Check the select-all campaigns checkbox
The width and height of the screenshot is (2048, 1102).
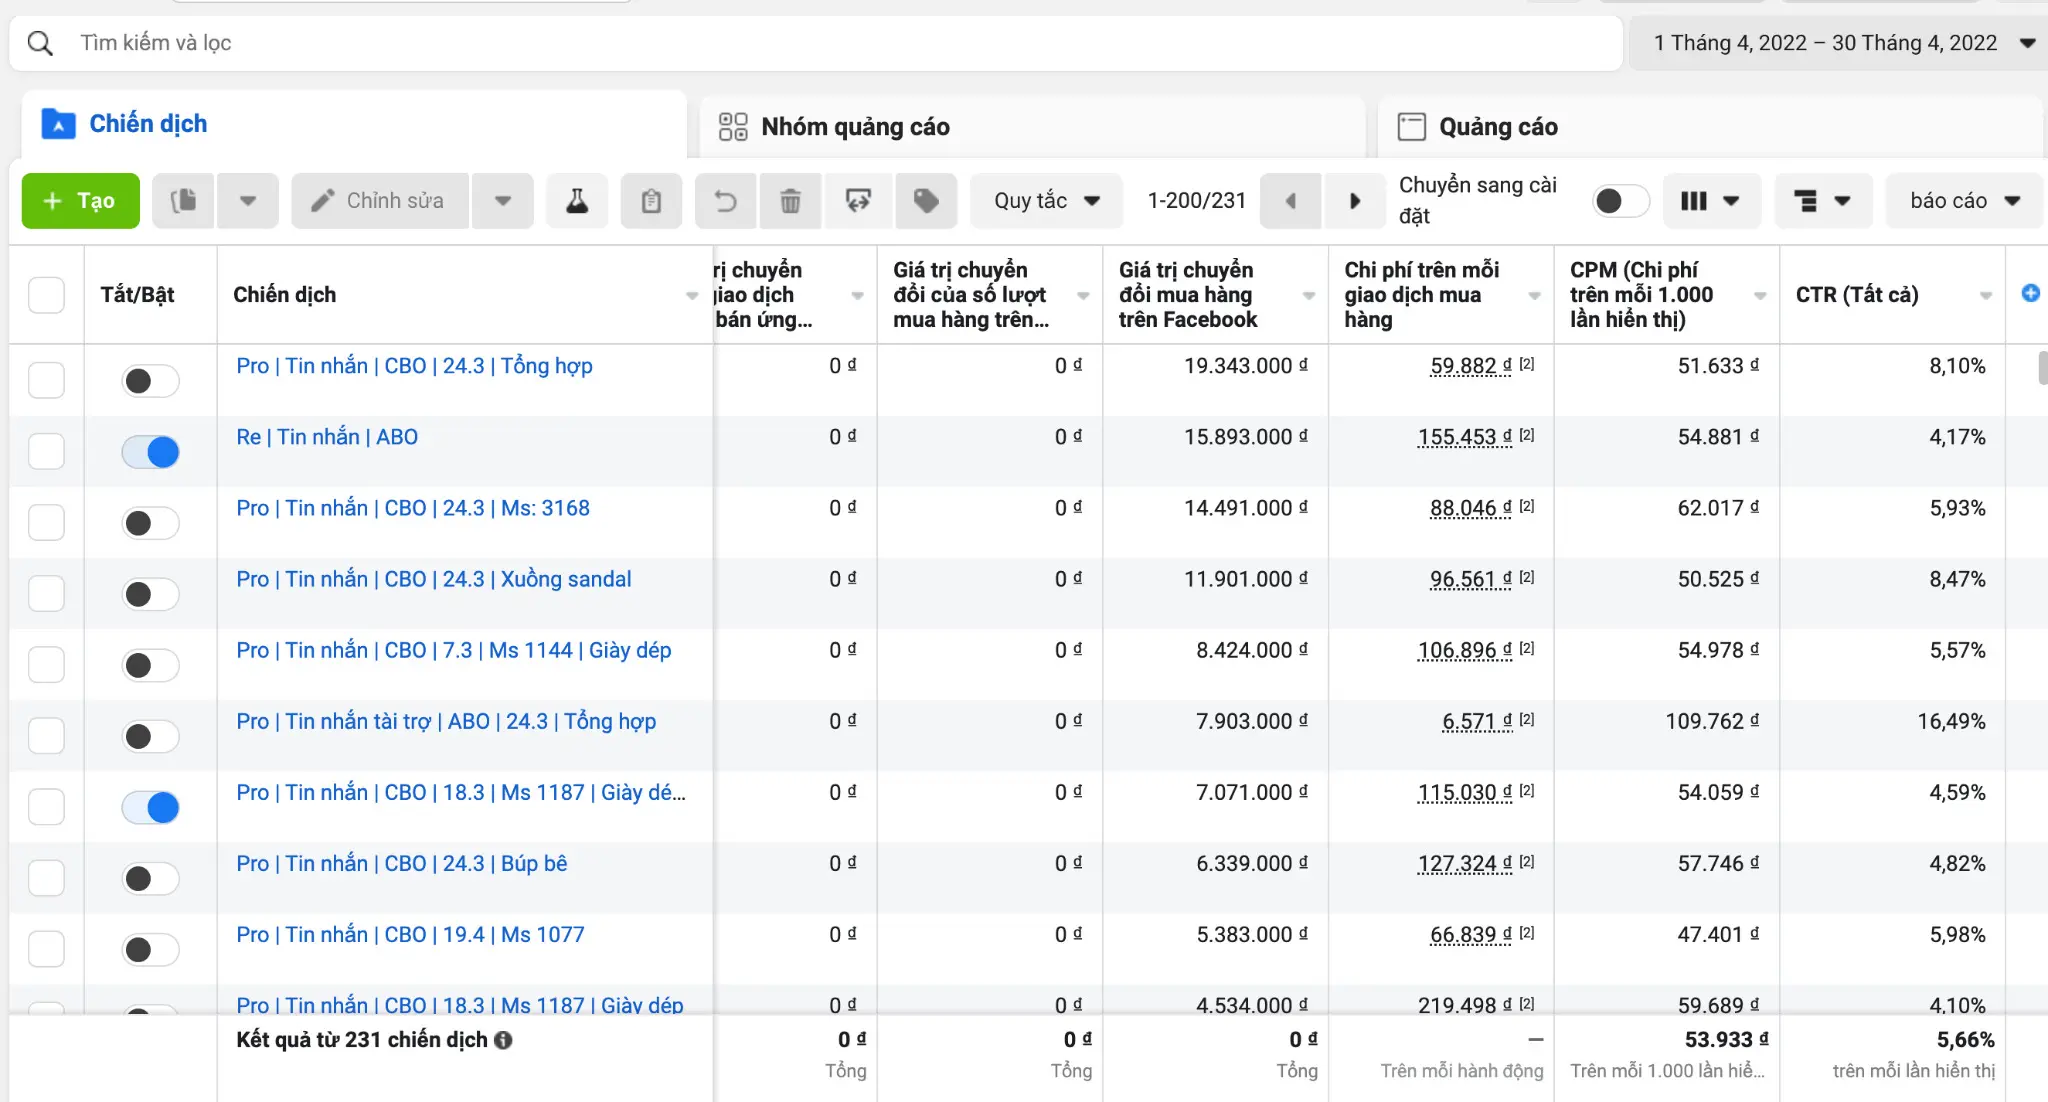pos(46,295)
